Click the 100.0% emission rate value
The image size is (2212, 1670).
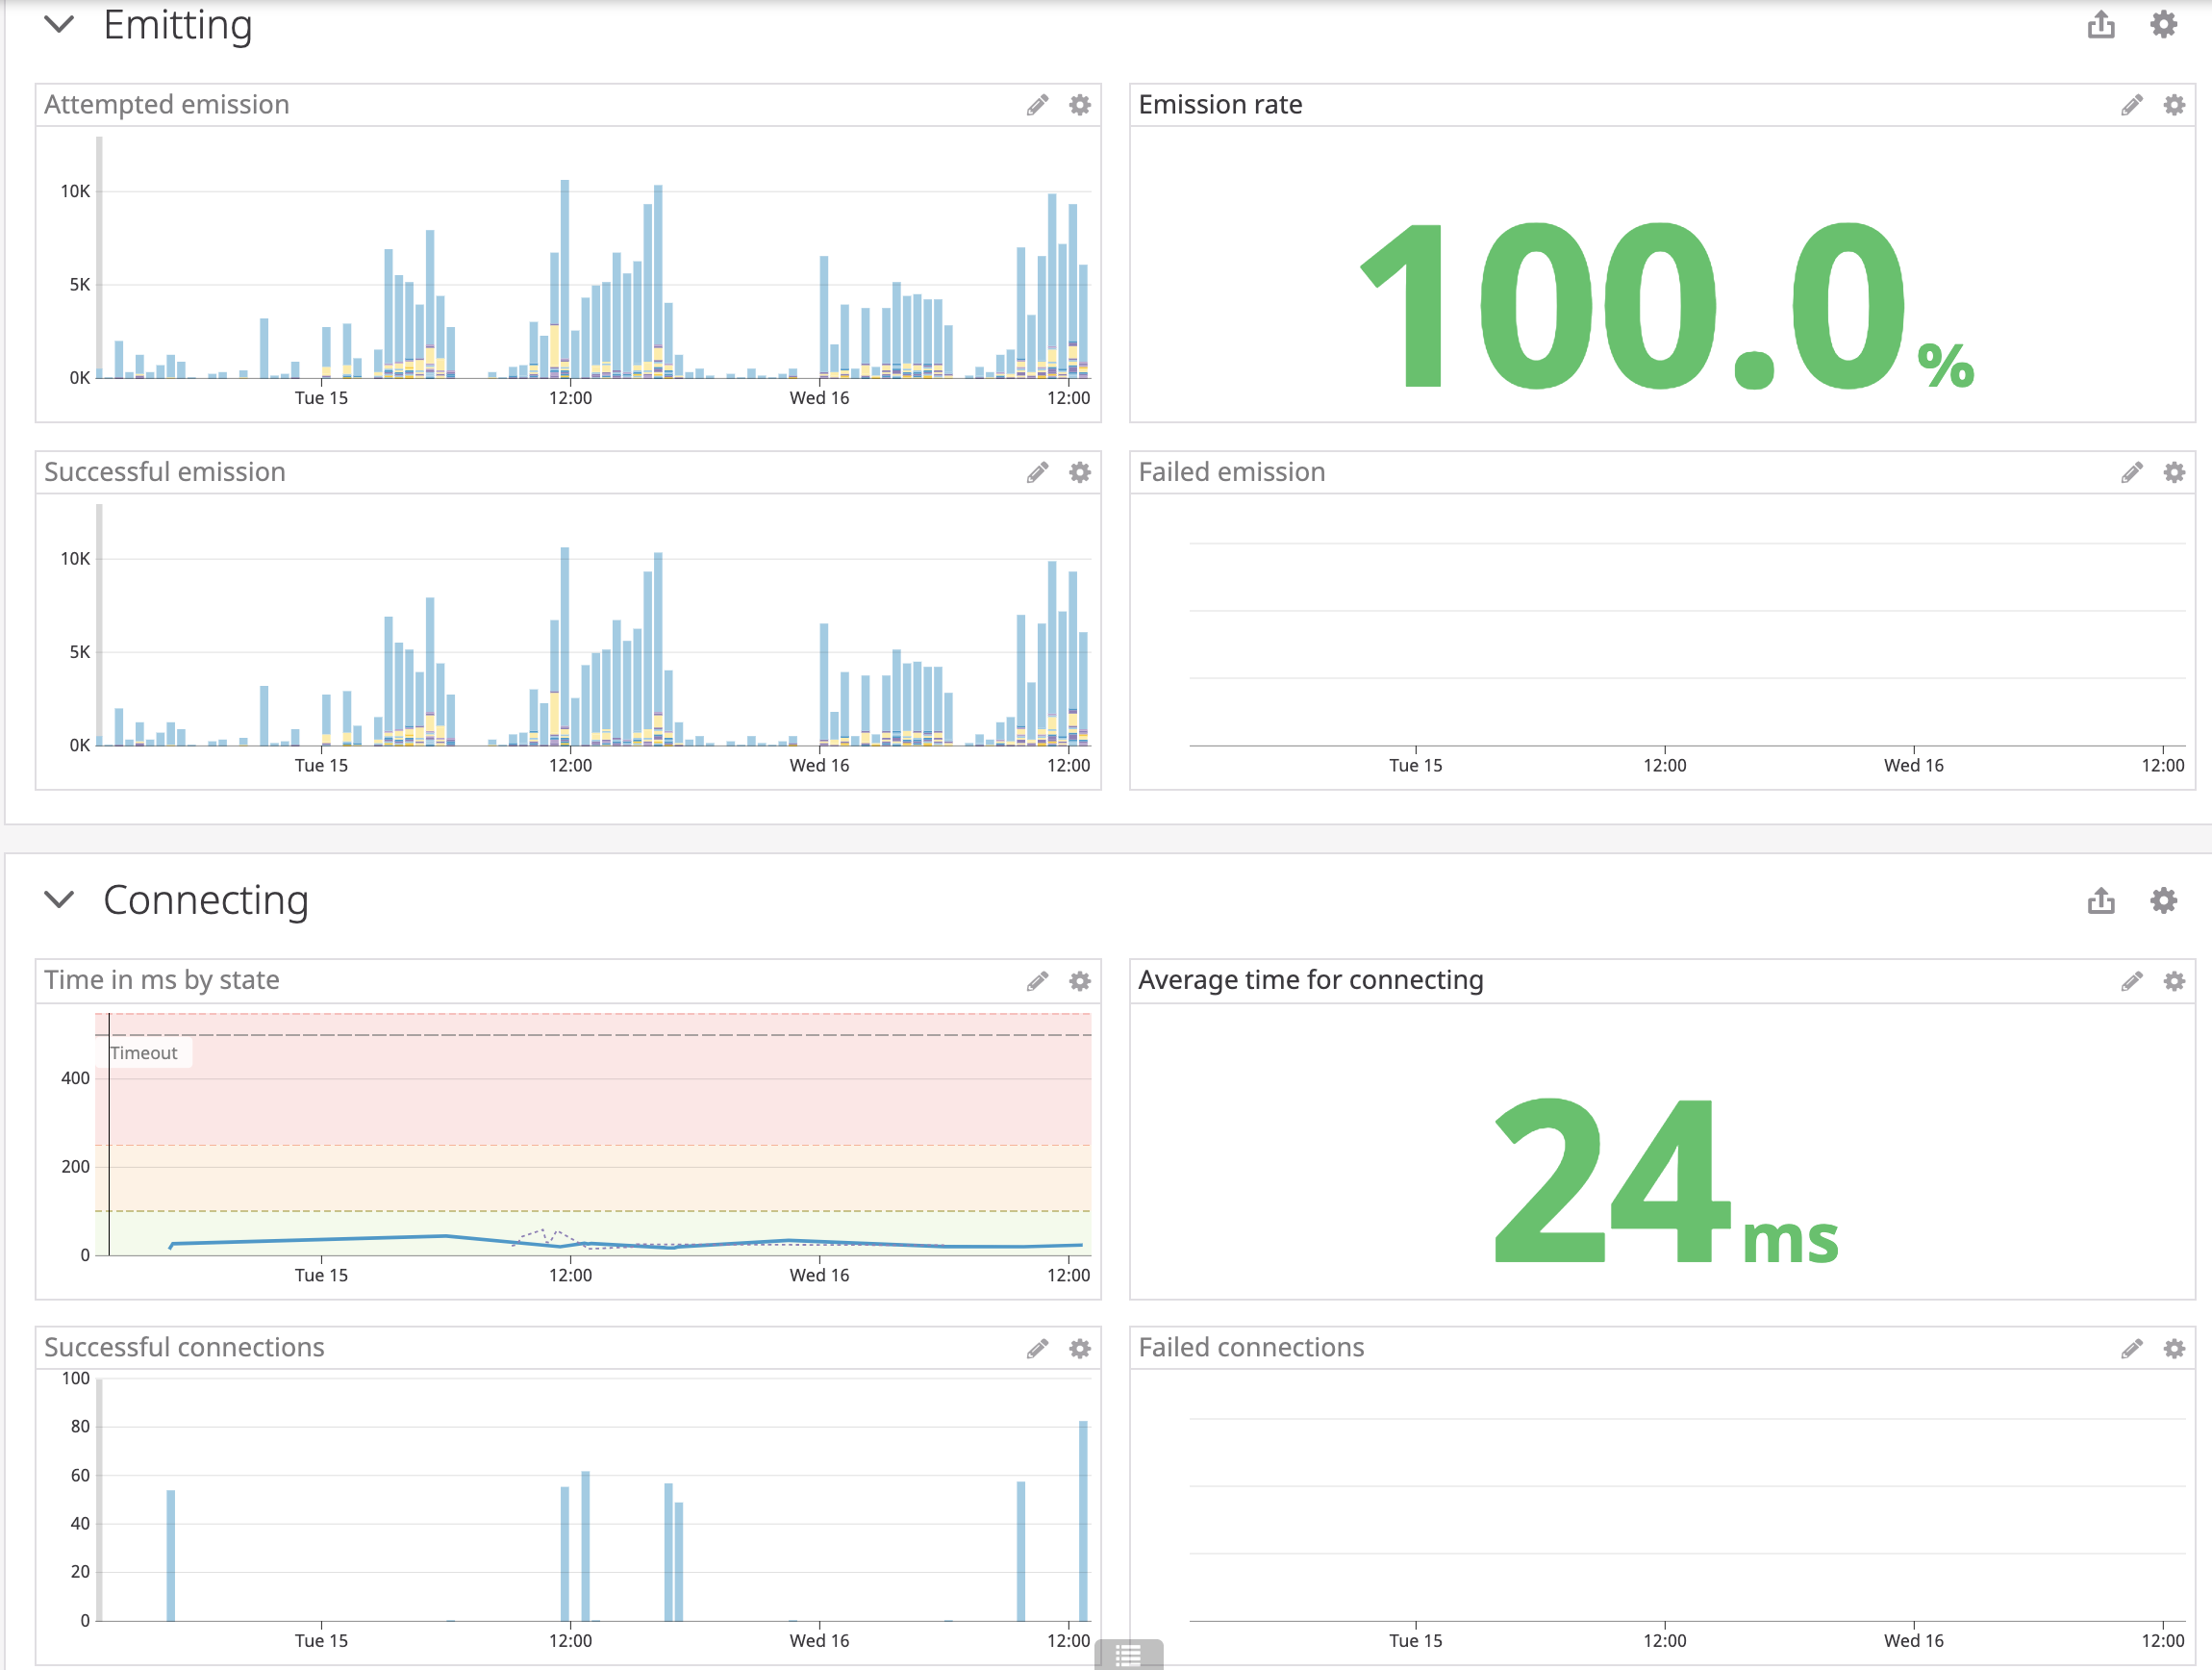click(x=1666, y=305)
